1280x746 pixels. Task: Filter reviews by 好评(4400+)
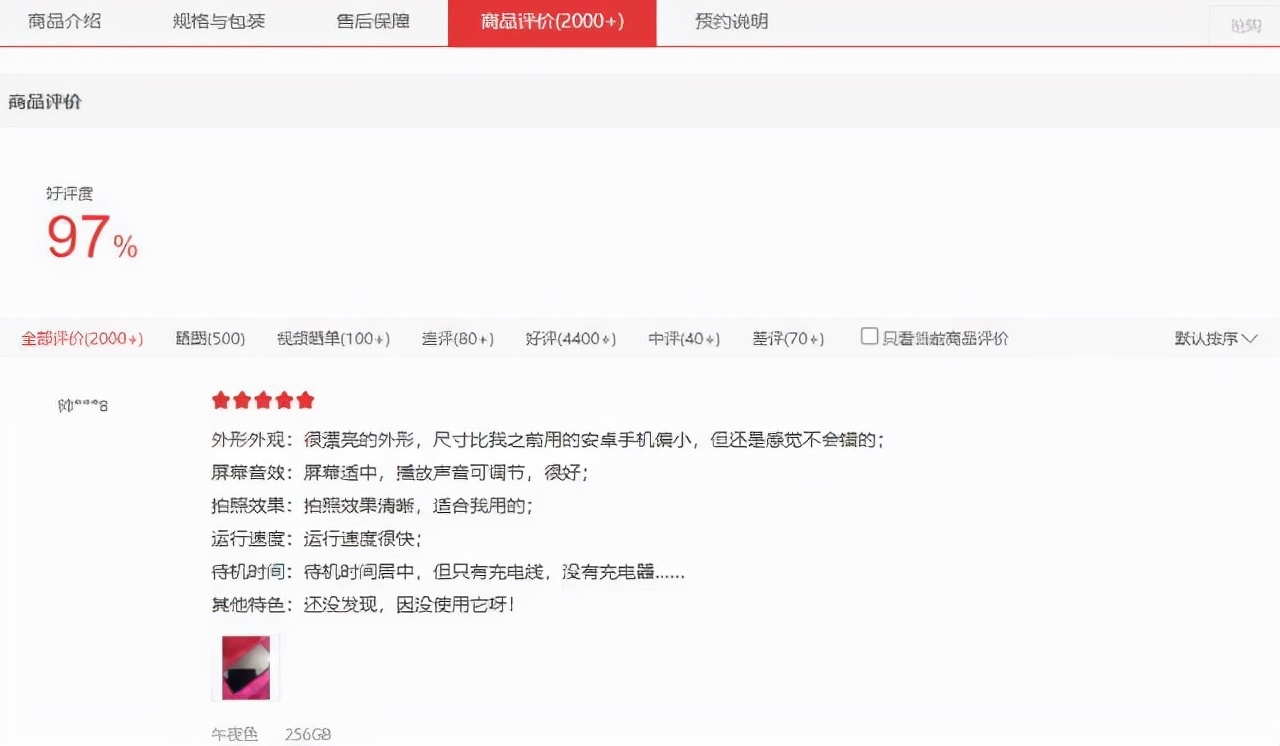pos(570,338)
